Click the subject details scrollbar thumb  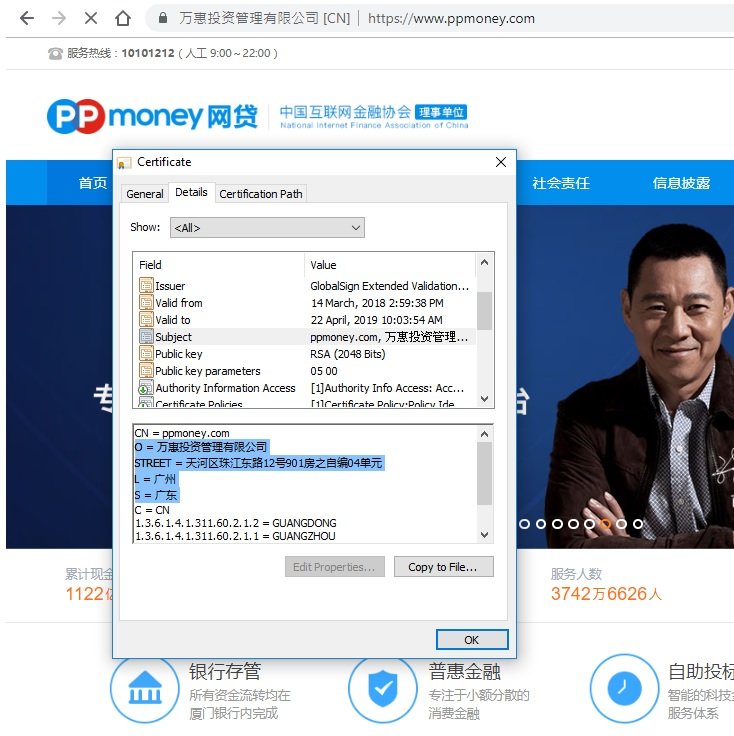pyautogui.click(x=485, y=474)
